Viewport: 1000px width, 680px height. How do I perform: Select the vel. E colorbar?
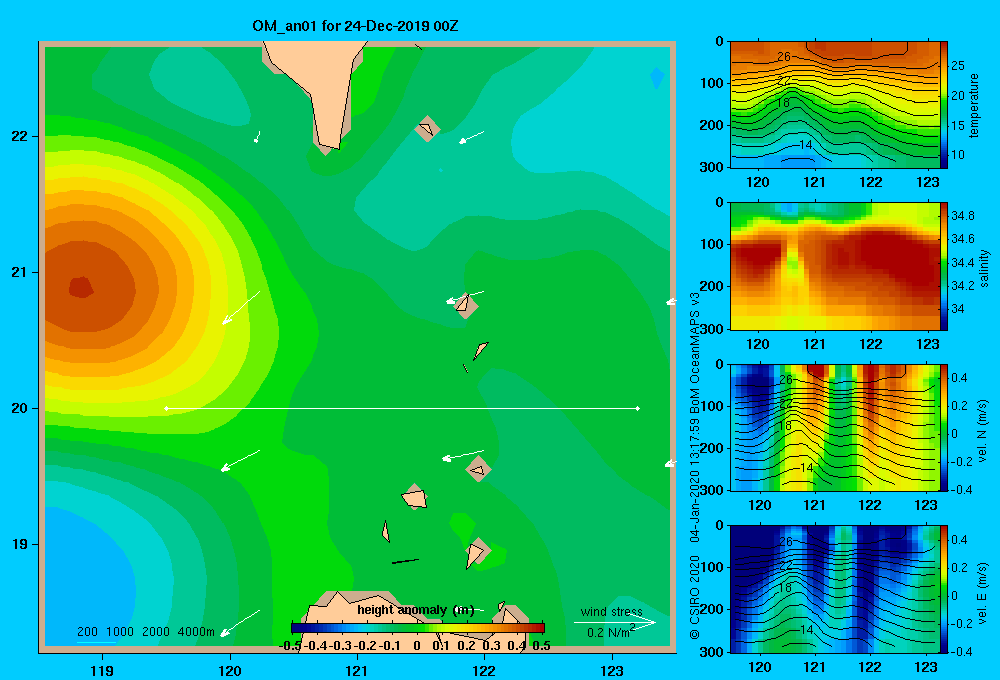pos(944,589)
